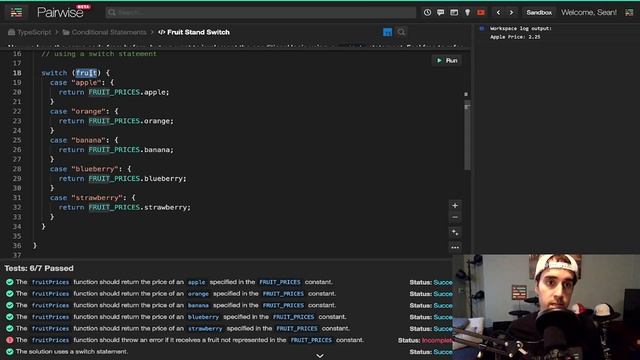Go to next challenge arrow

(511, 13)
